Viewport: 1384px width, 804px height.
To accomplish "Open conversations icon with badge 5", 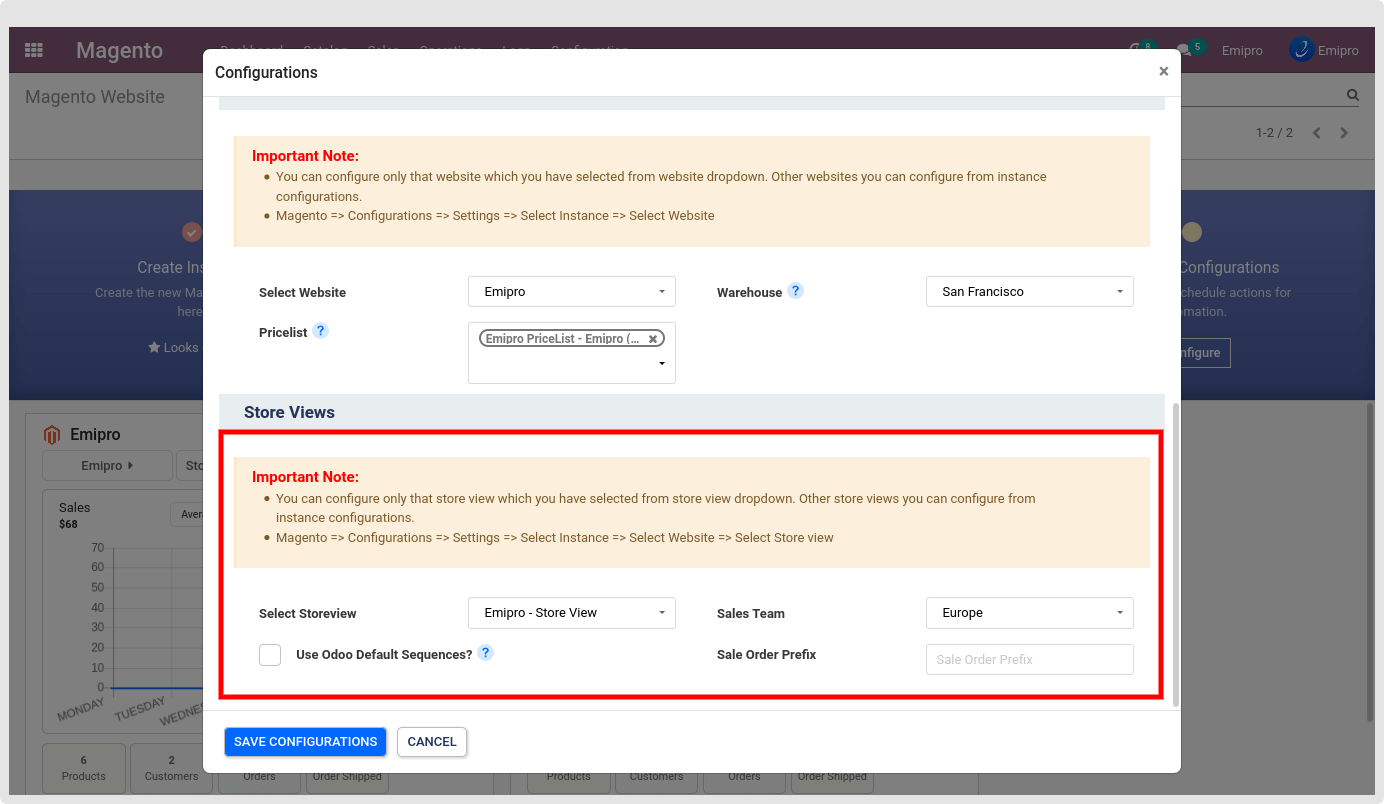I will [1190, 49].
